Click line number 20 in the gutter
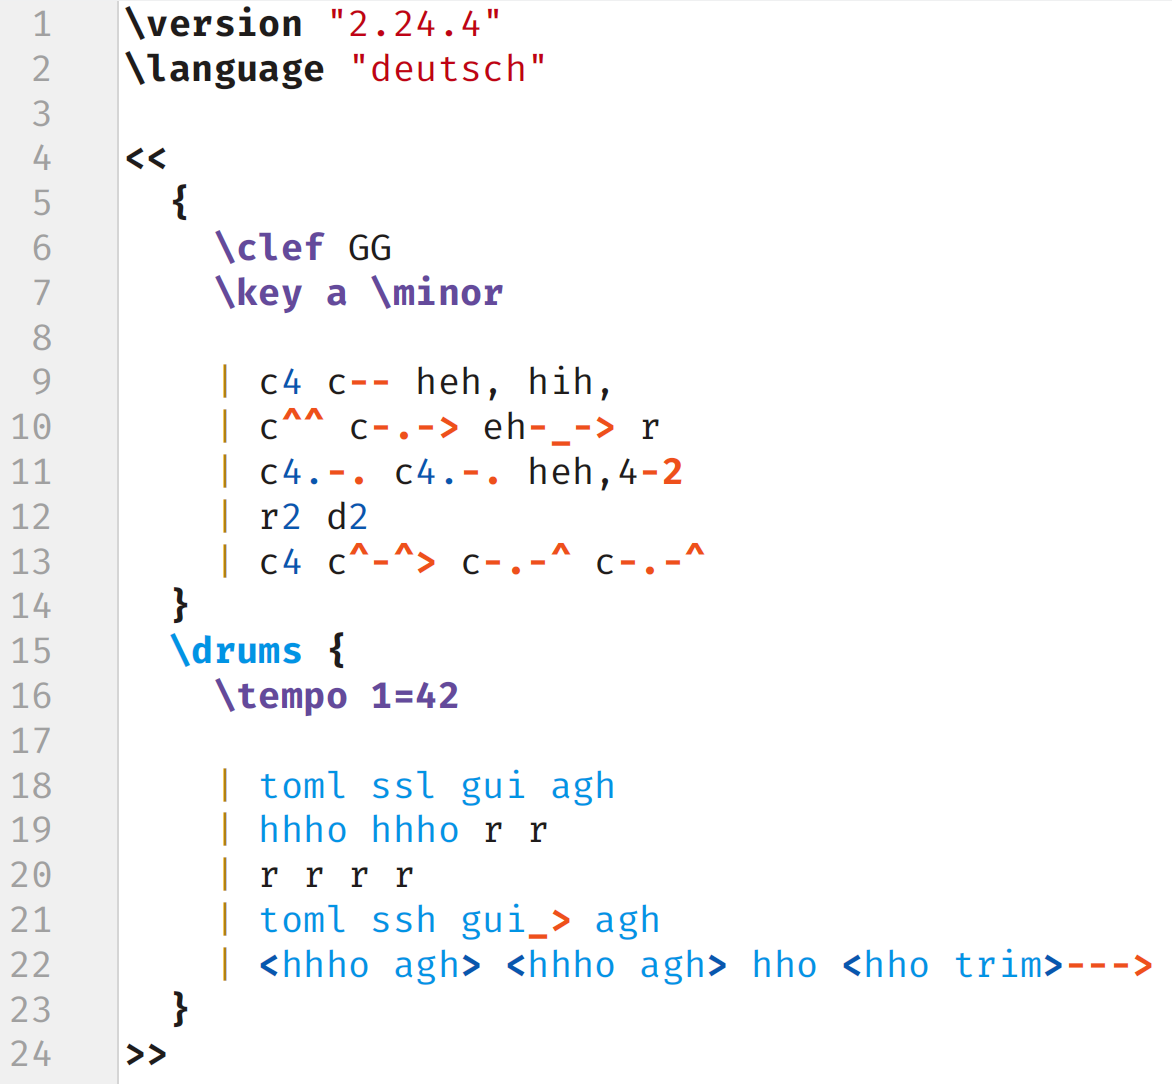Screen dimensions: 1172x1084 (x=31, y=875)
